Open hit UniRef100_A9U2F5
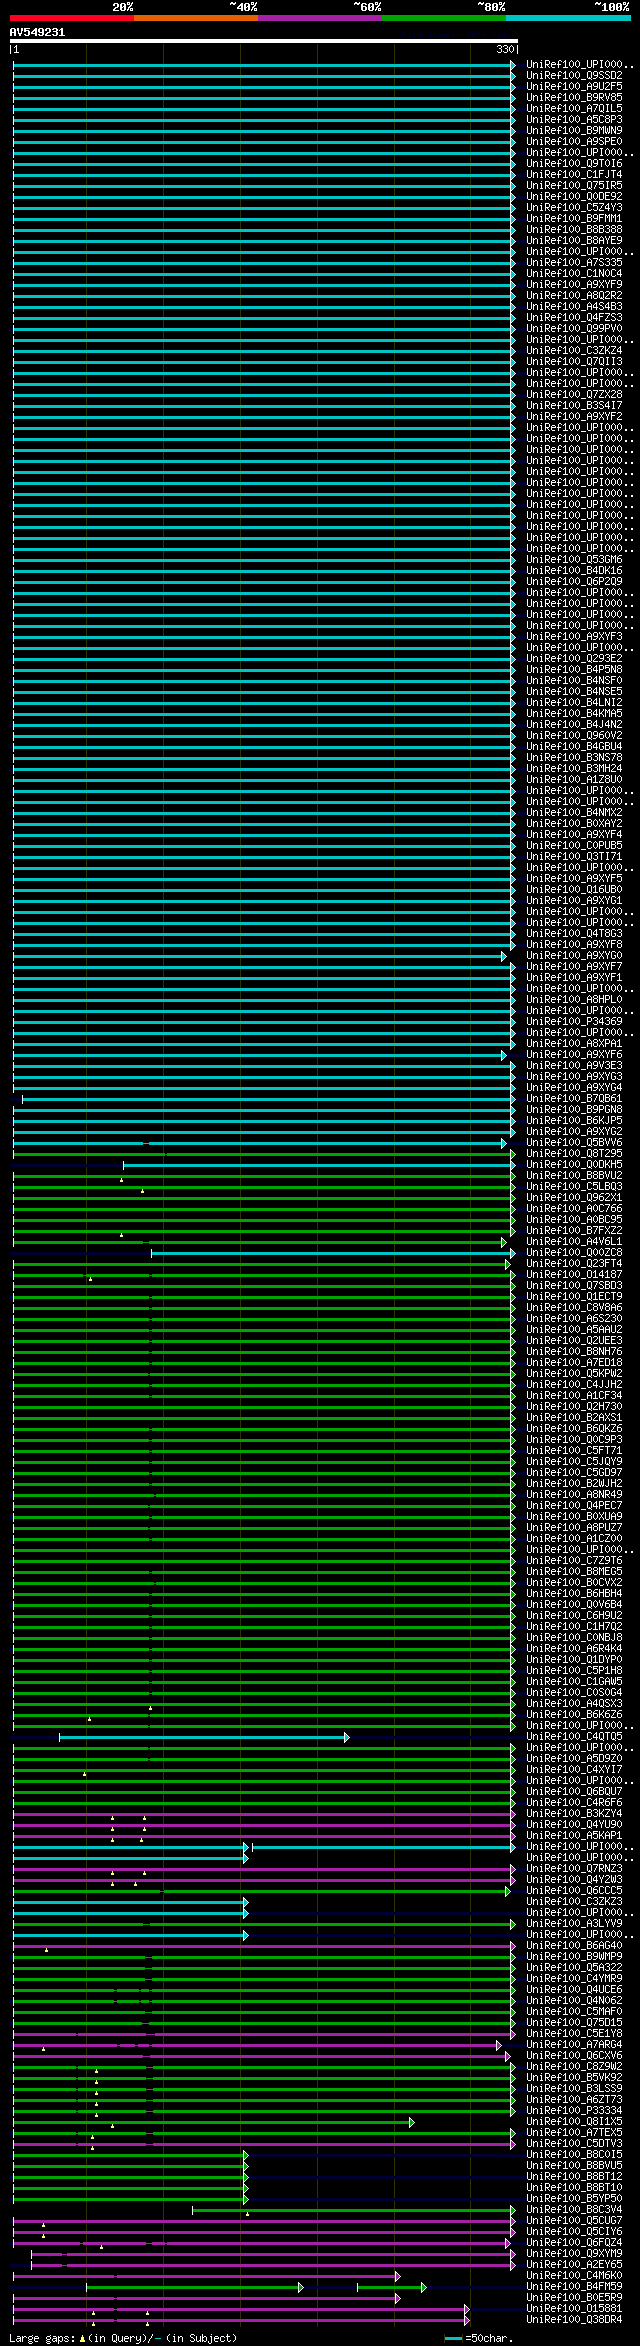 point(574,86)
